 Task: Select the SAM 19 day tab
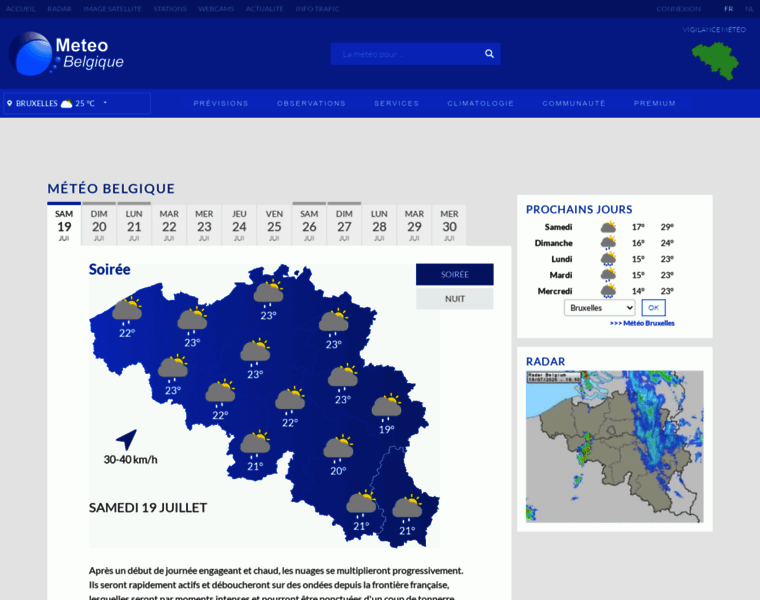click(x=64, y=225)
